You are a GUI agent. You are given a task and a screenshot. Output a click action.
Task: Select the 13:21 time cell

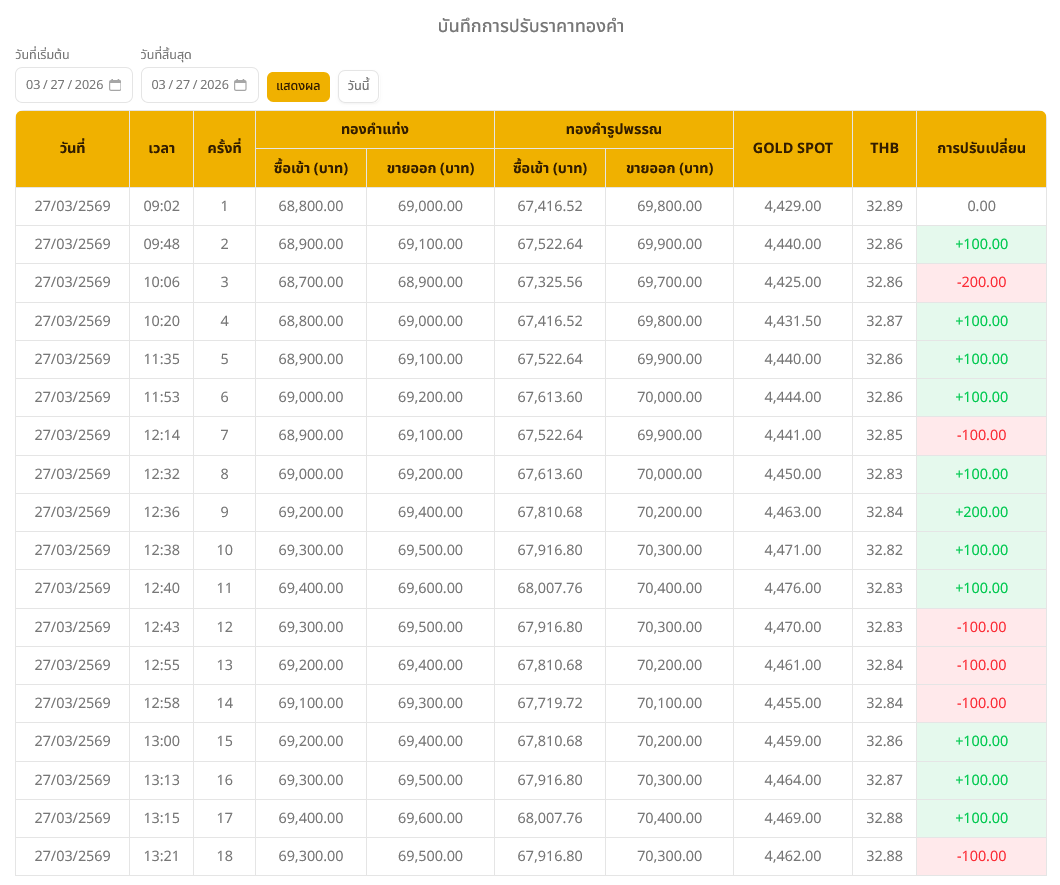pos(161,857)
